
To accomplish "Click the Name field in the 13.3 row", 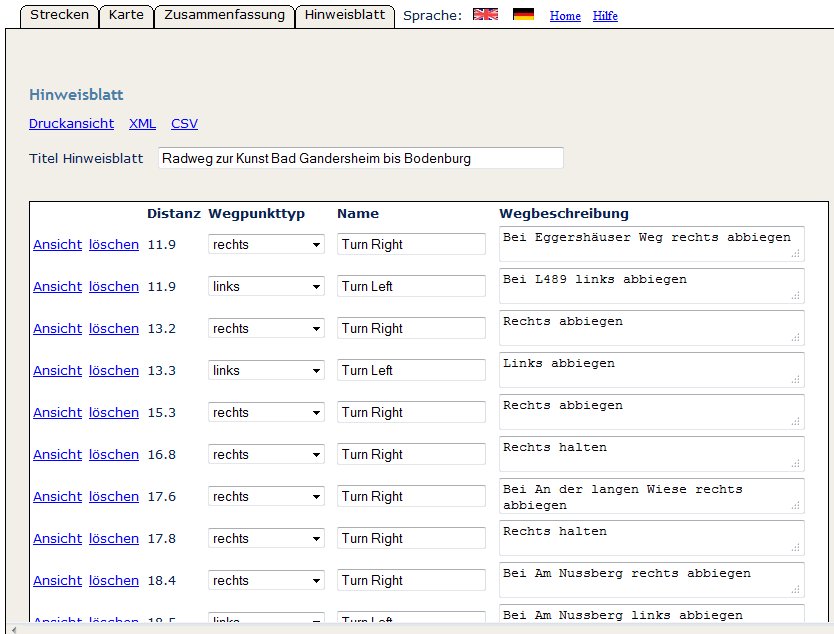I will tap(410, 370).
